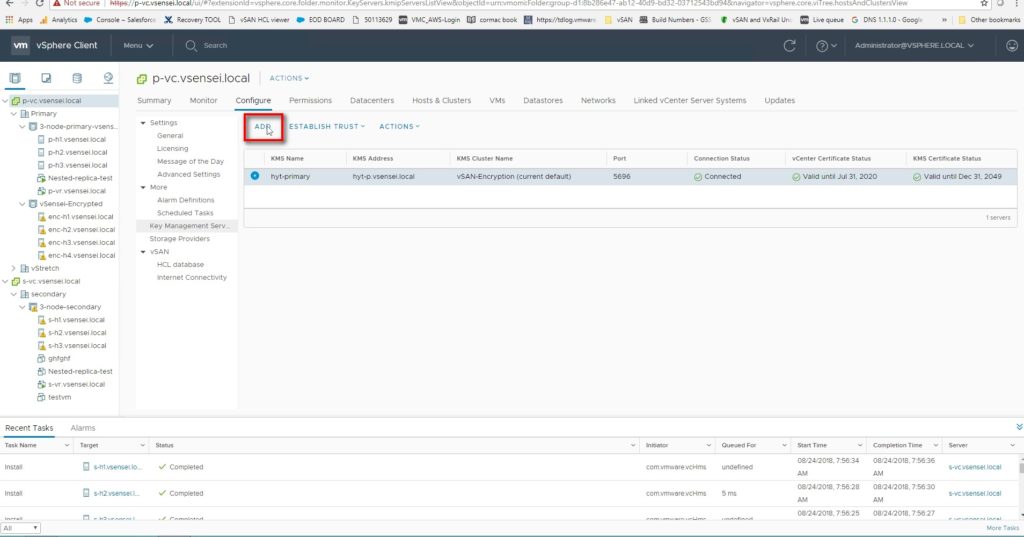This screenshot has width=1024, height=537.
Task: Open the Networking inventory view icon
Action: (108, 78)
